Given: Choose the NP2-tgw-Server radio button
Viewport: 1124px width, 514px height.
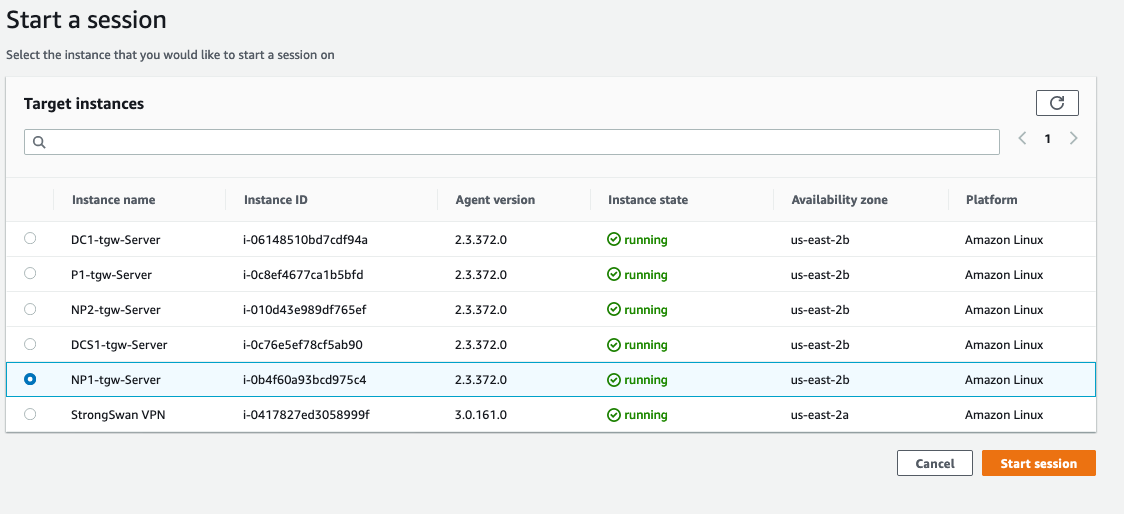Looking at the screenshot, I should click(x=30, y=309).
